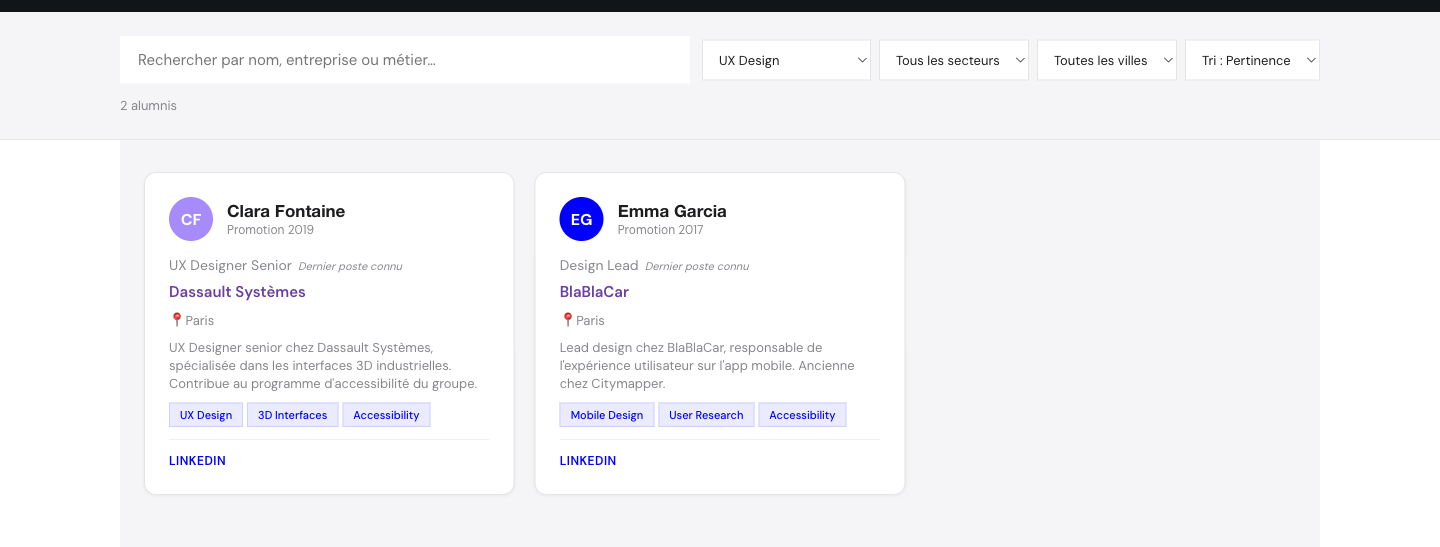Select Emma Garcia's Accessibility tag

[802, 415]
